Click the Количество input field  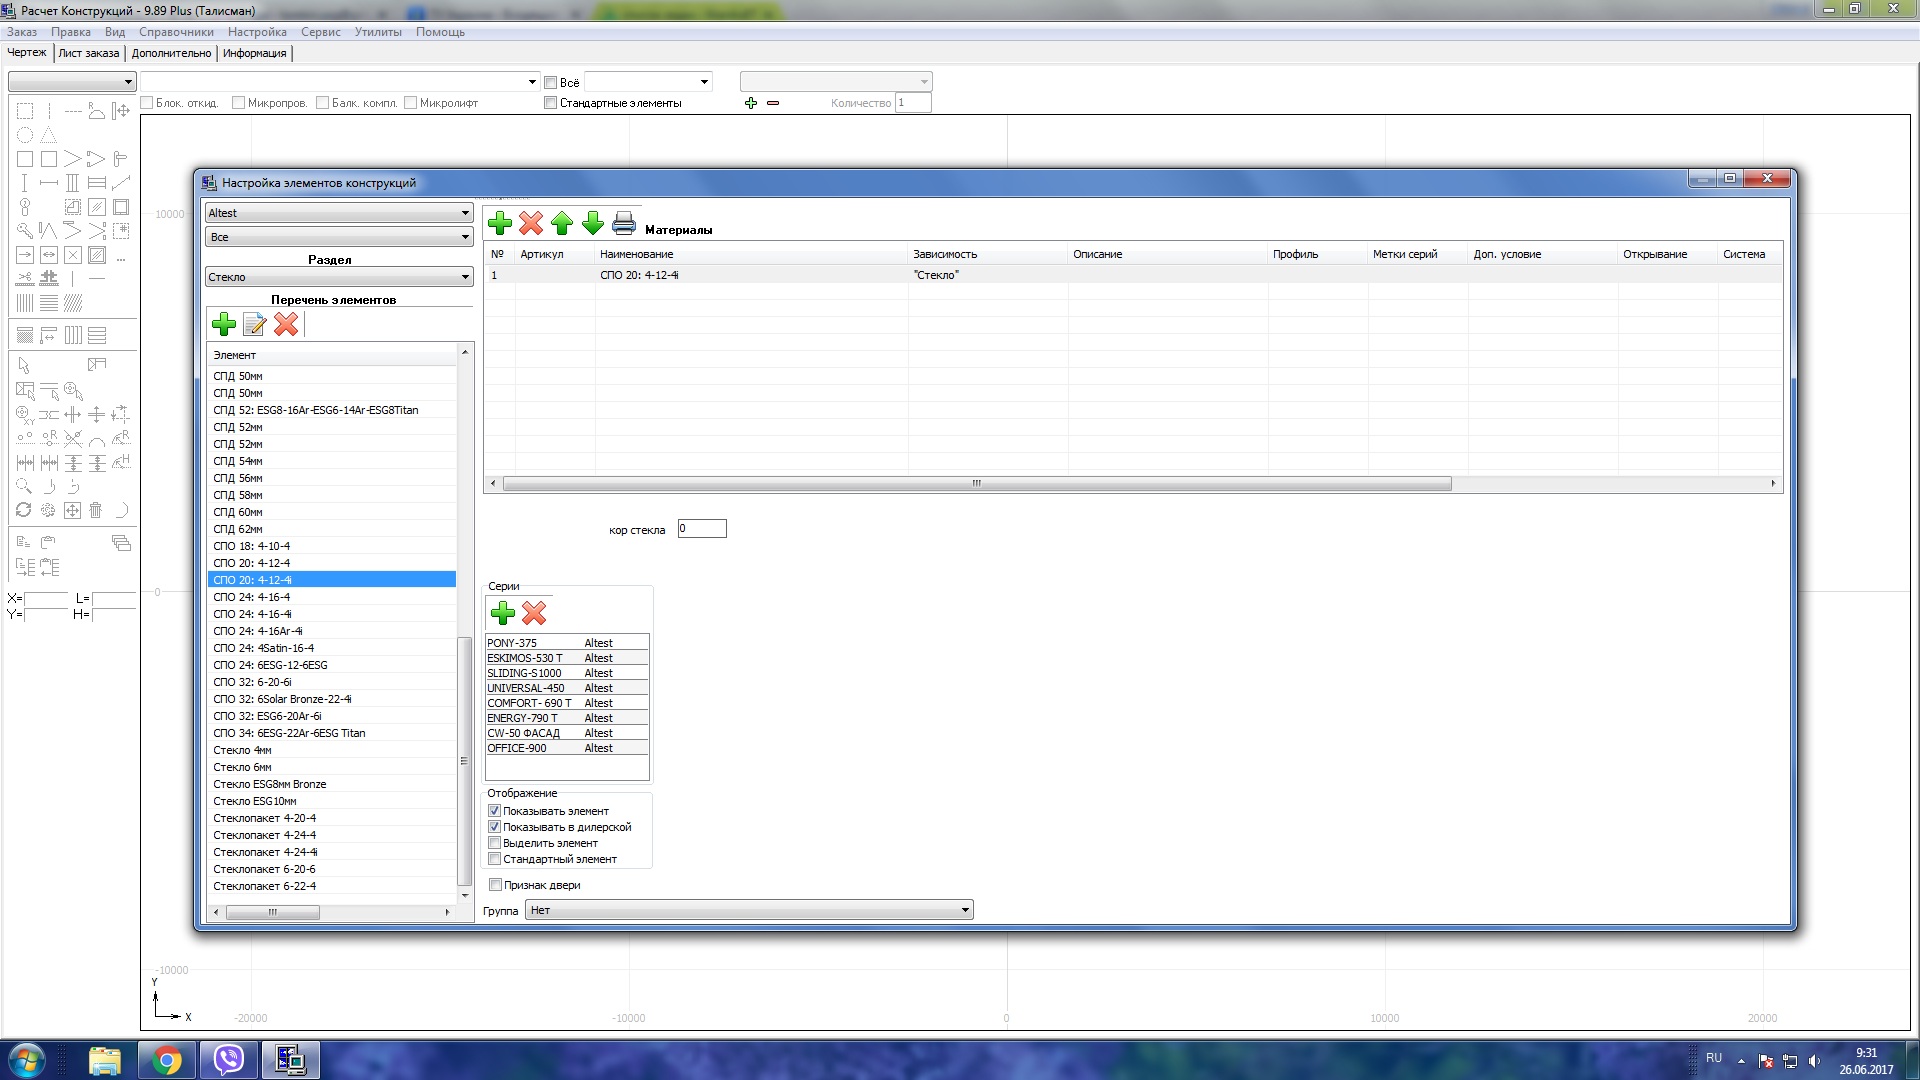point(913,103)
